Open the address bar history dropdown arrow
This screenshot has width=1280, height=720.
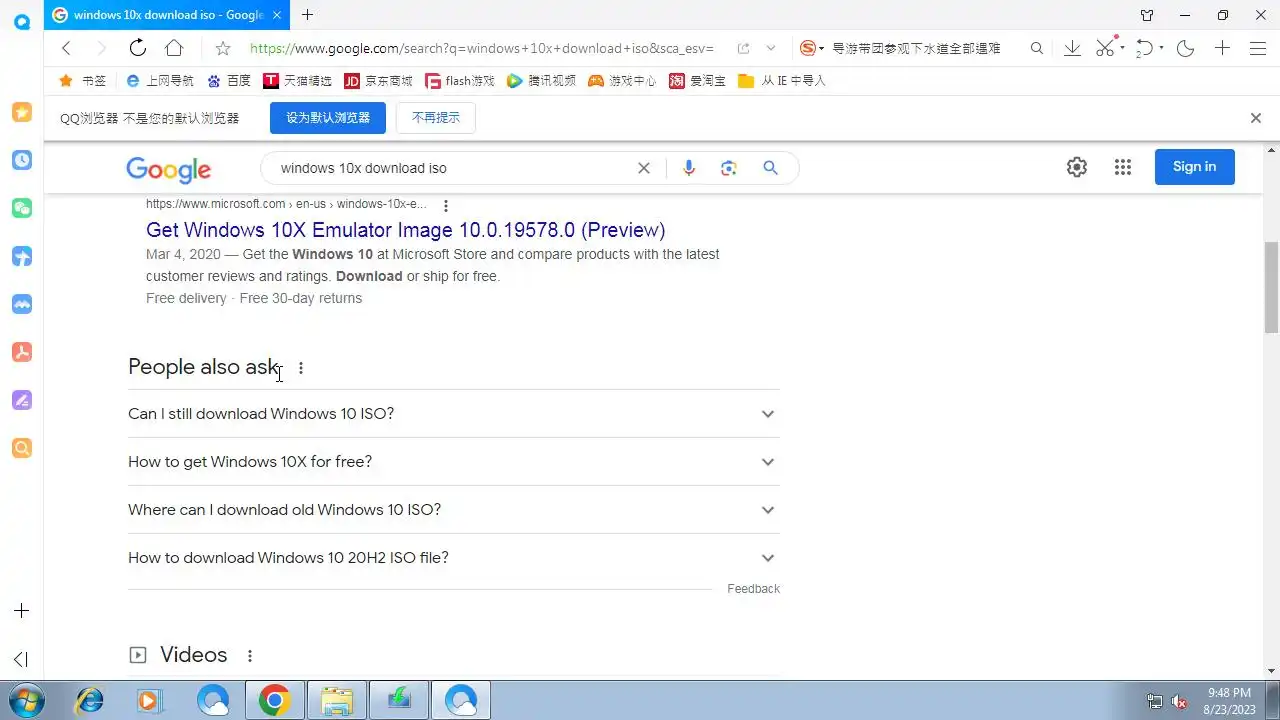click(x=771, y=48)
